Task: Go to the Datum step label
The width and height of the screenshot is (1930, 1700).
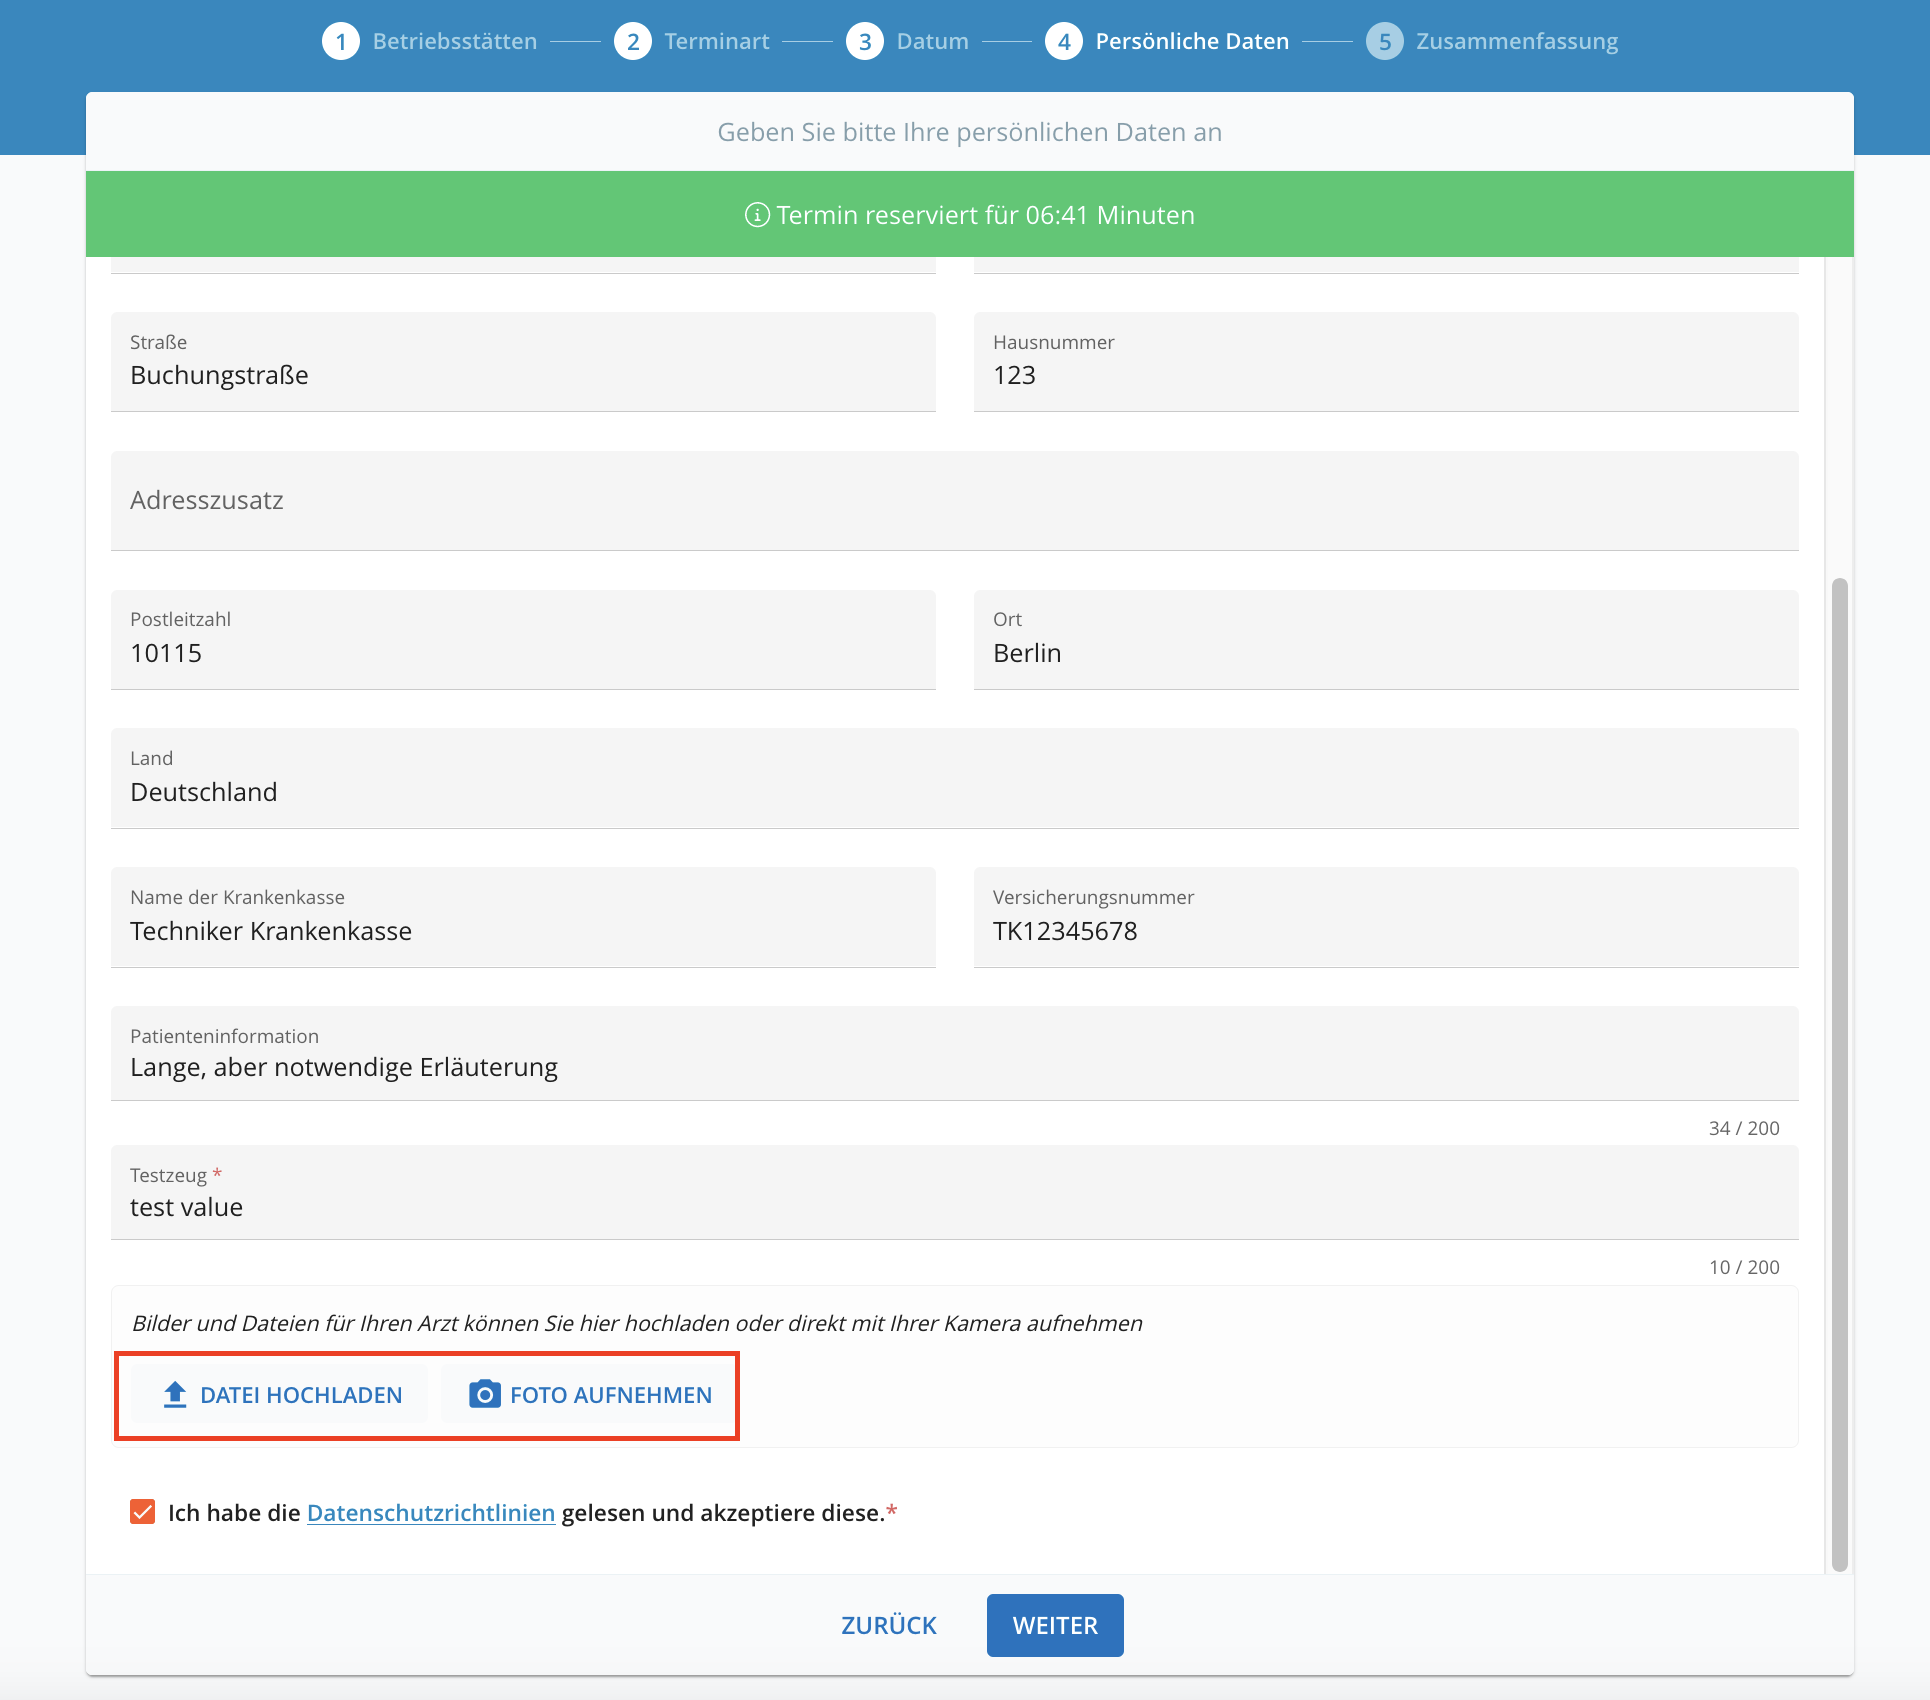Action: pos(933,41)
